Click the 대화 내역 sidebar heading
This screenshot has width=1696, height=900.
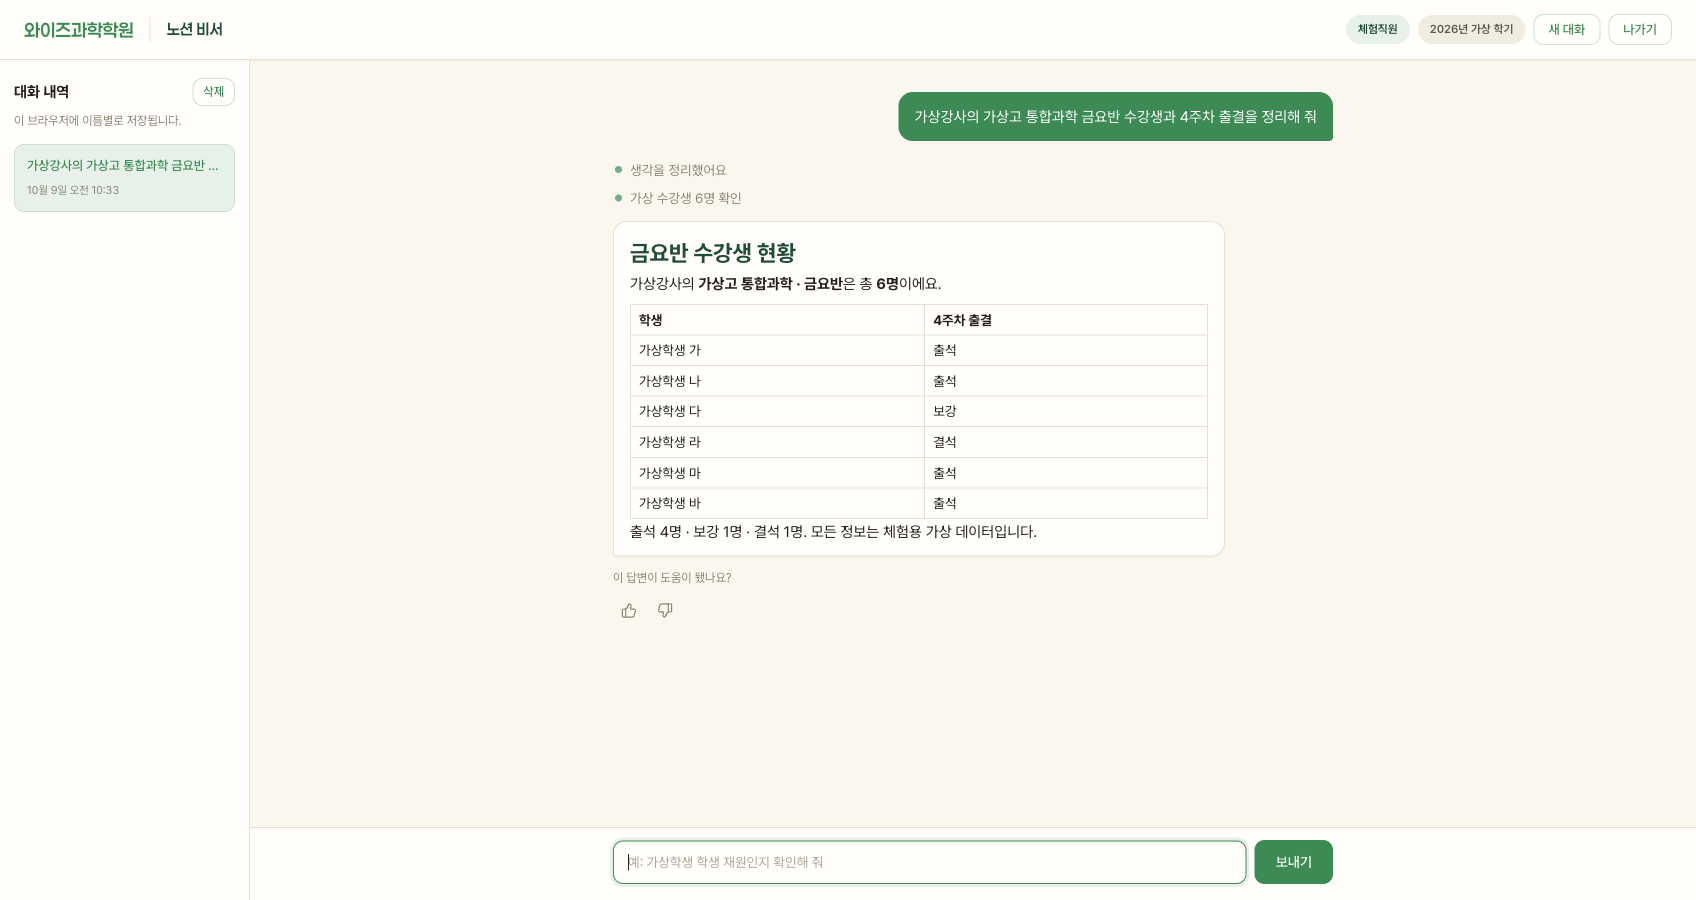tap(42, 92)
